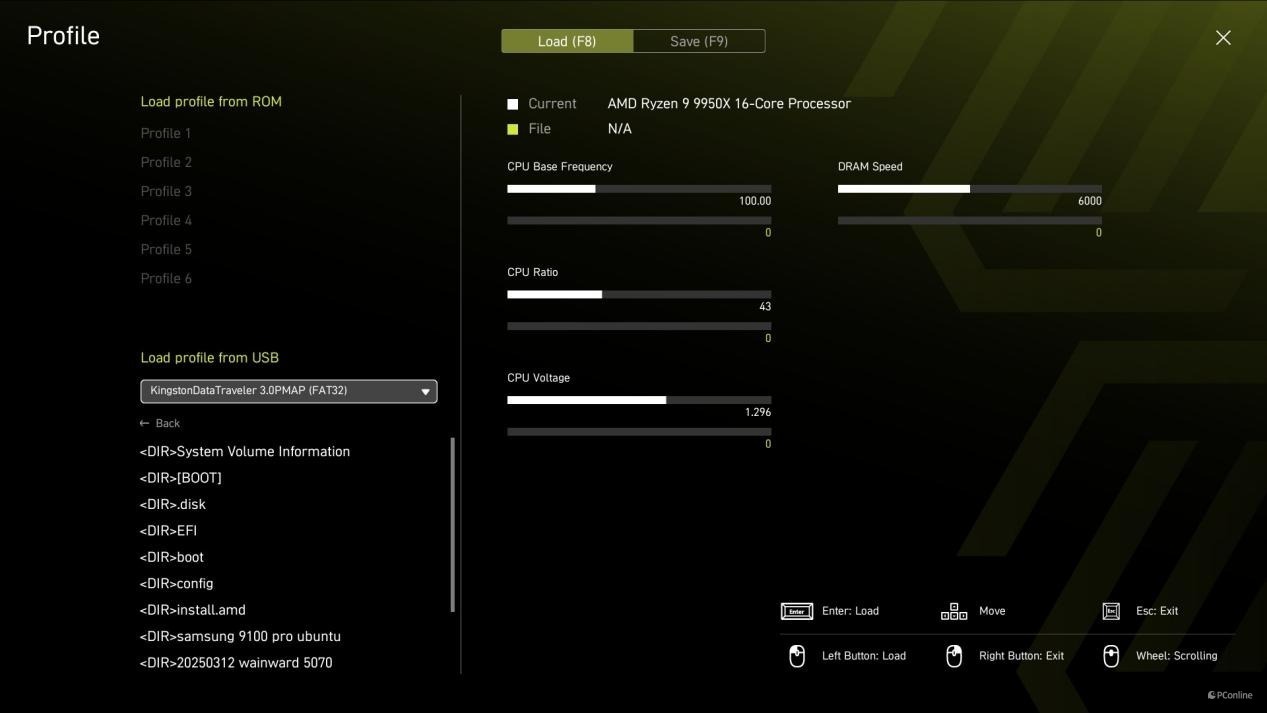Viewport: 1267px width, 713px height.
Task: Switch to the Save (F9) tab
Action: 699,41
